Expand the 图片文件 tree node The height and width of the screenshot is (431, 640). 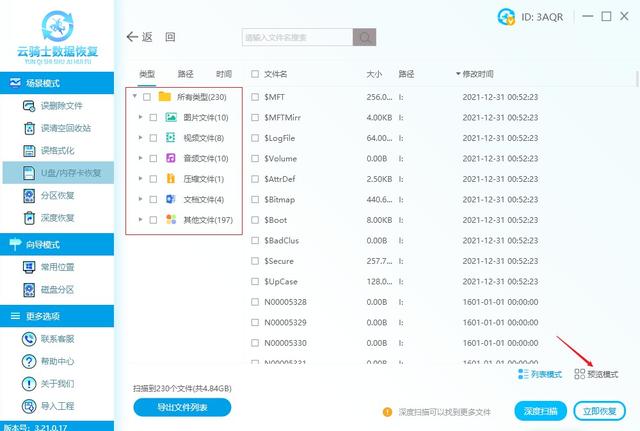click(140, 117)
